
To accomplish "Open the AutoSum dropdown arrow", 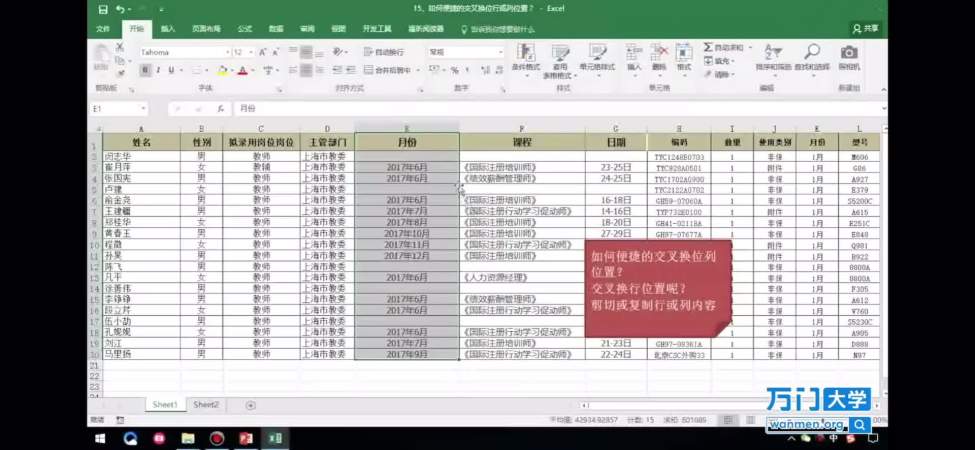I will (749, 48).
